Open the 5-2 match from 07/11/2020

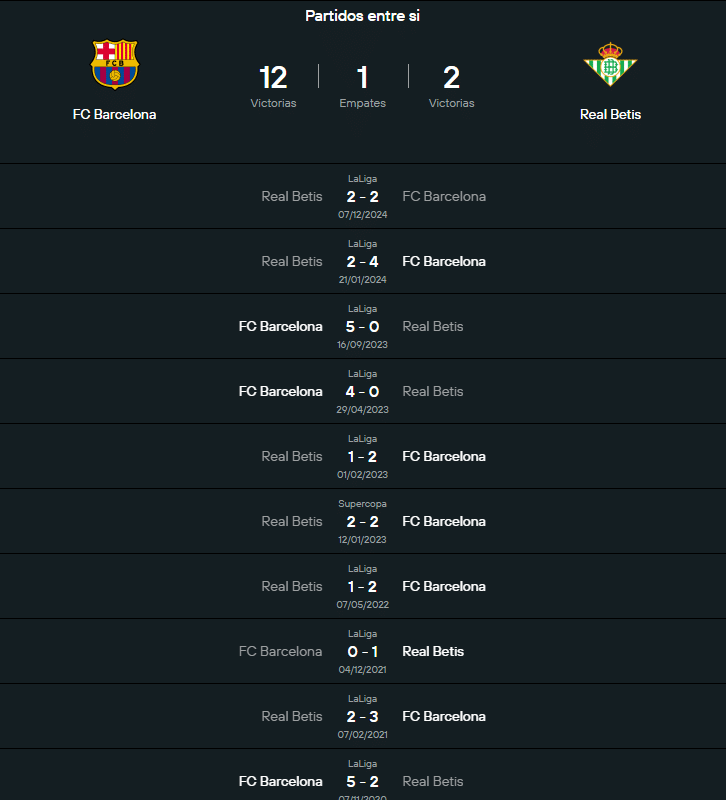362,781
